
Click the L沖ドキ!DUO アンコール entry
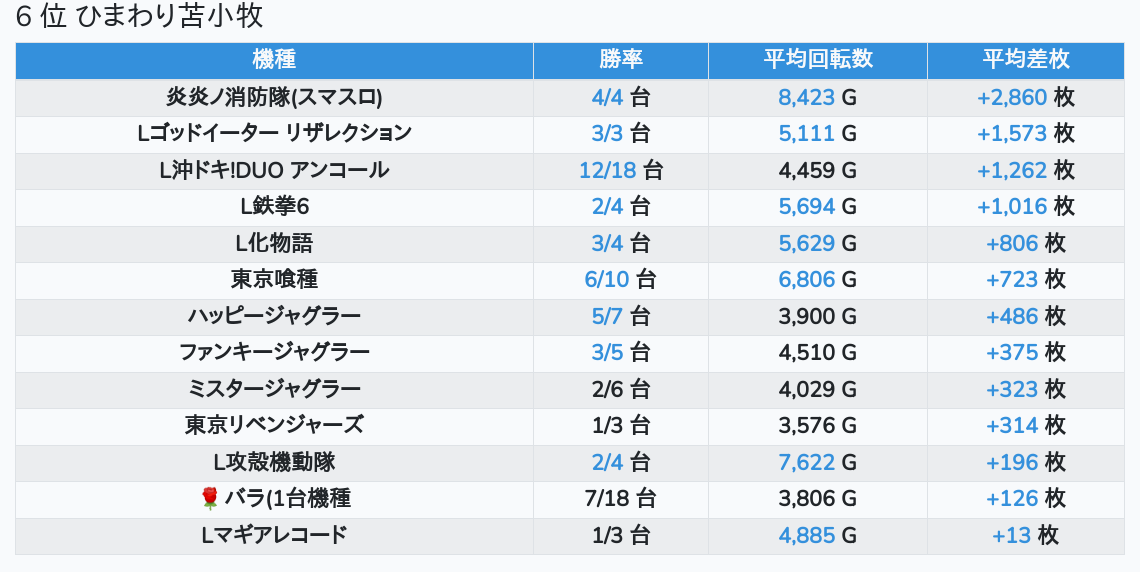274,170
